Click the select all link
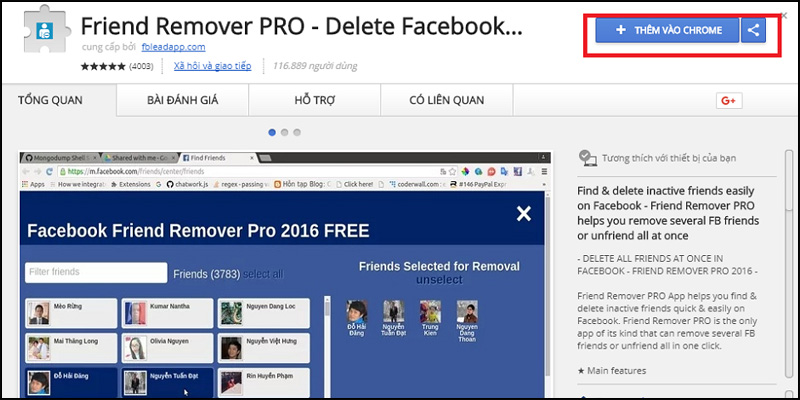The height and width of the screenshot is (400, 800). click(263, 274)
